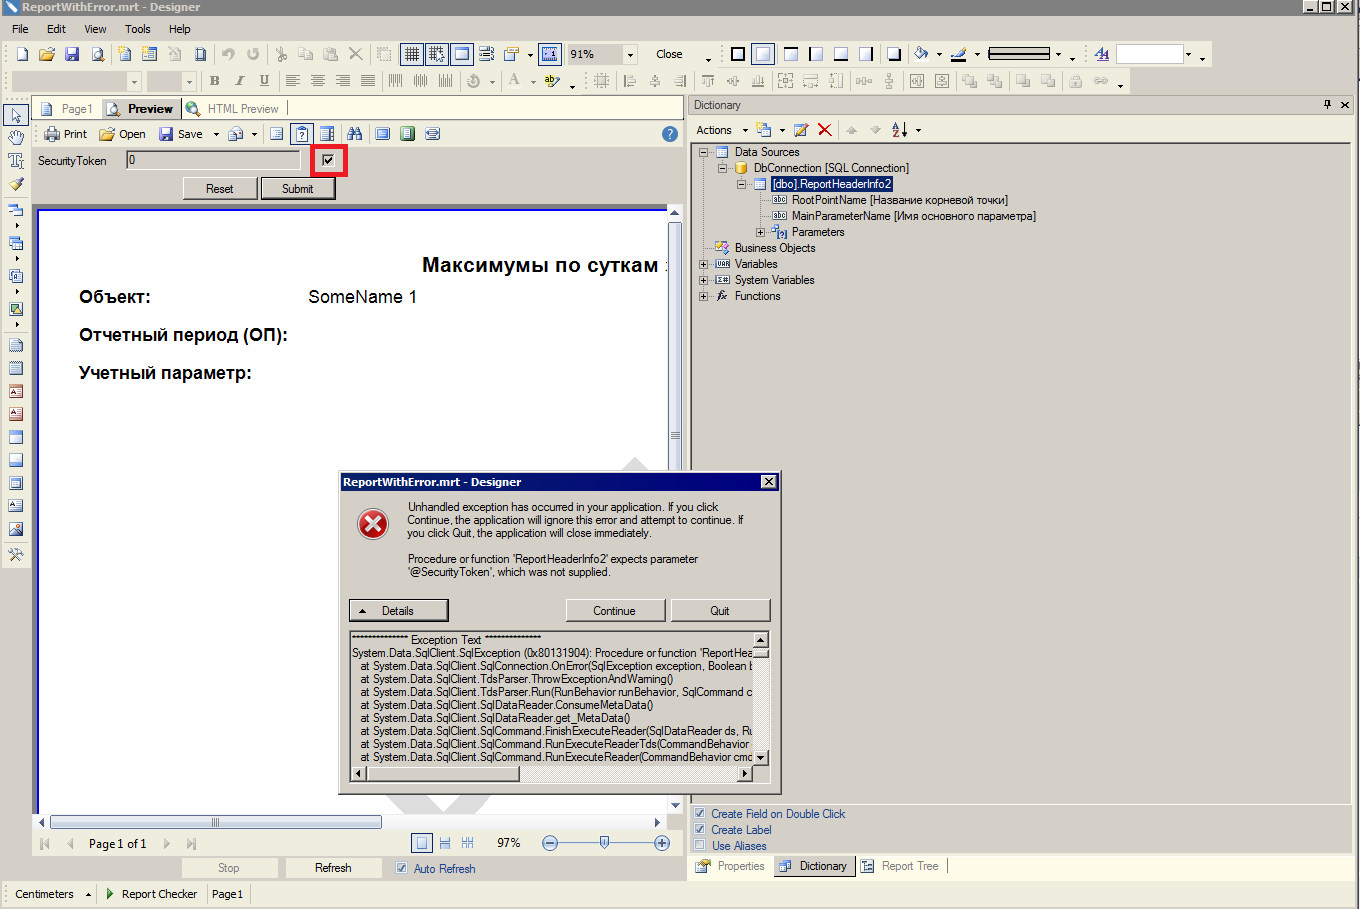Toggle the checkbox next to SecurityToken field
The width and height of the screenshot is (1360, 909).
(328, 160)
